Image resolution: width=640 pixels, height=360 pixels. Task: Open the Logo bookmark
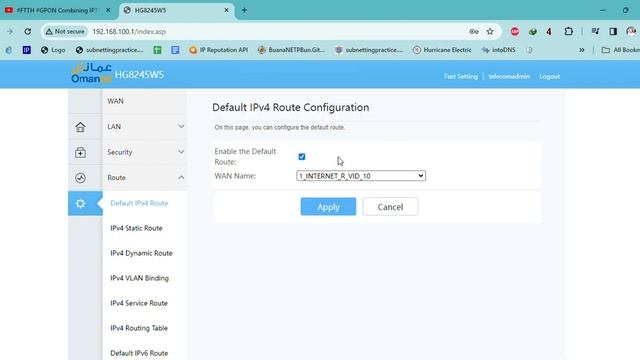[x=53, y=50]
